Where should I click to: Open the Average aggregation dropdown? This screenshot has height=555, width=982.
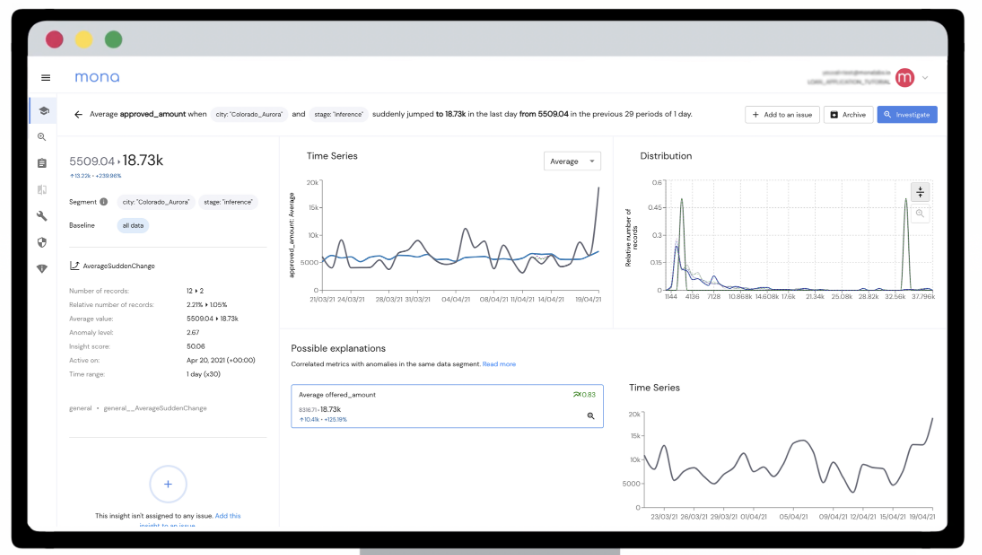(572, 161)
